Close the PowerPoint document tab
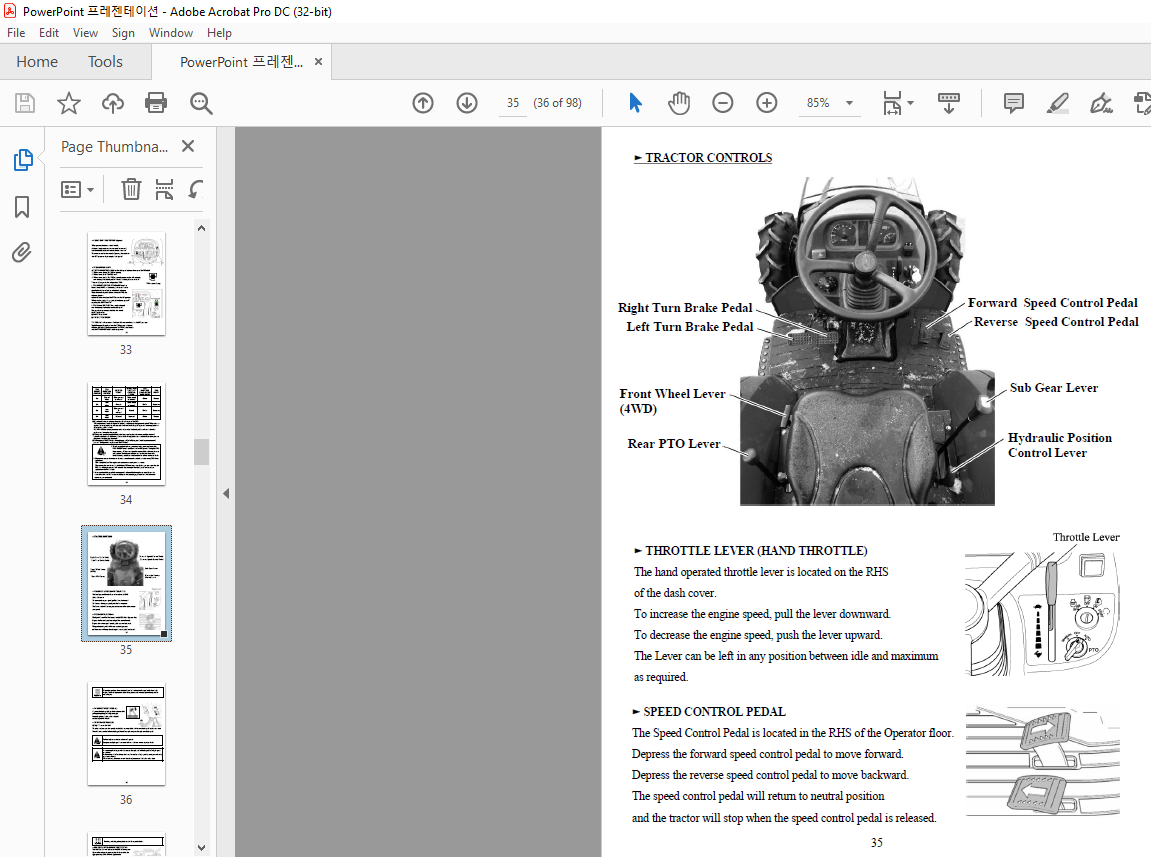The width and height of the screenshot is (1151, 857). click(319, 62)
